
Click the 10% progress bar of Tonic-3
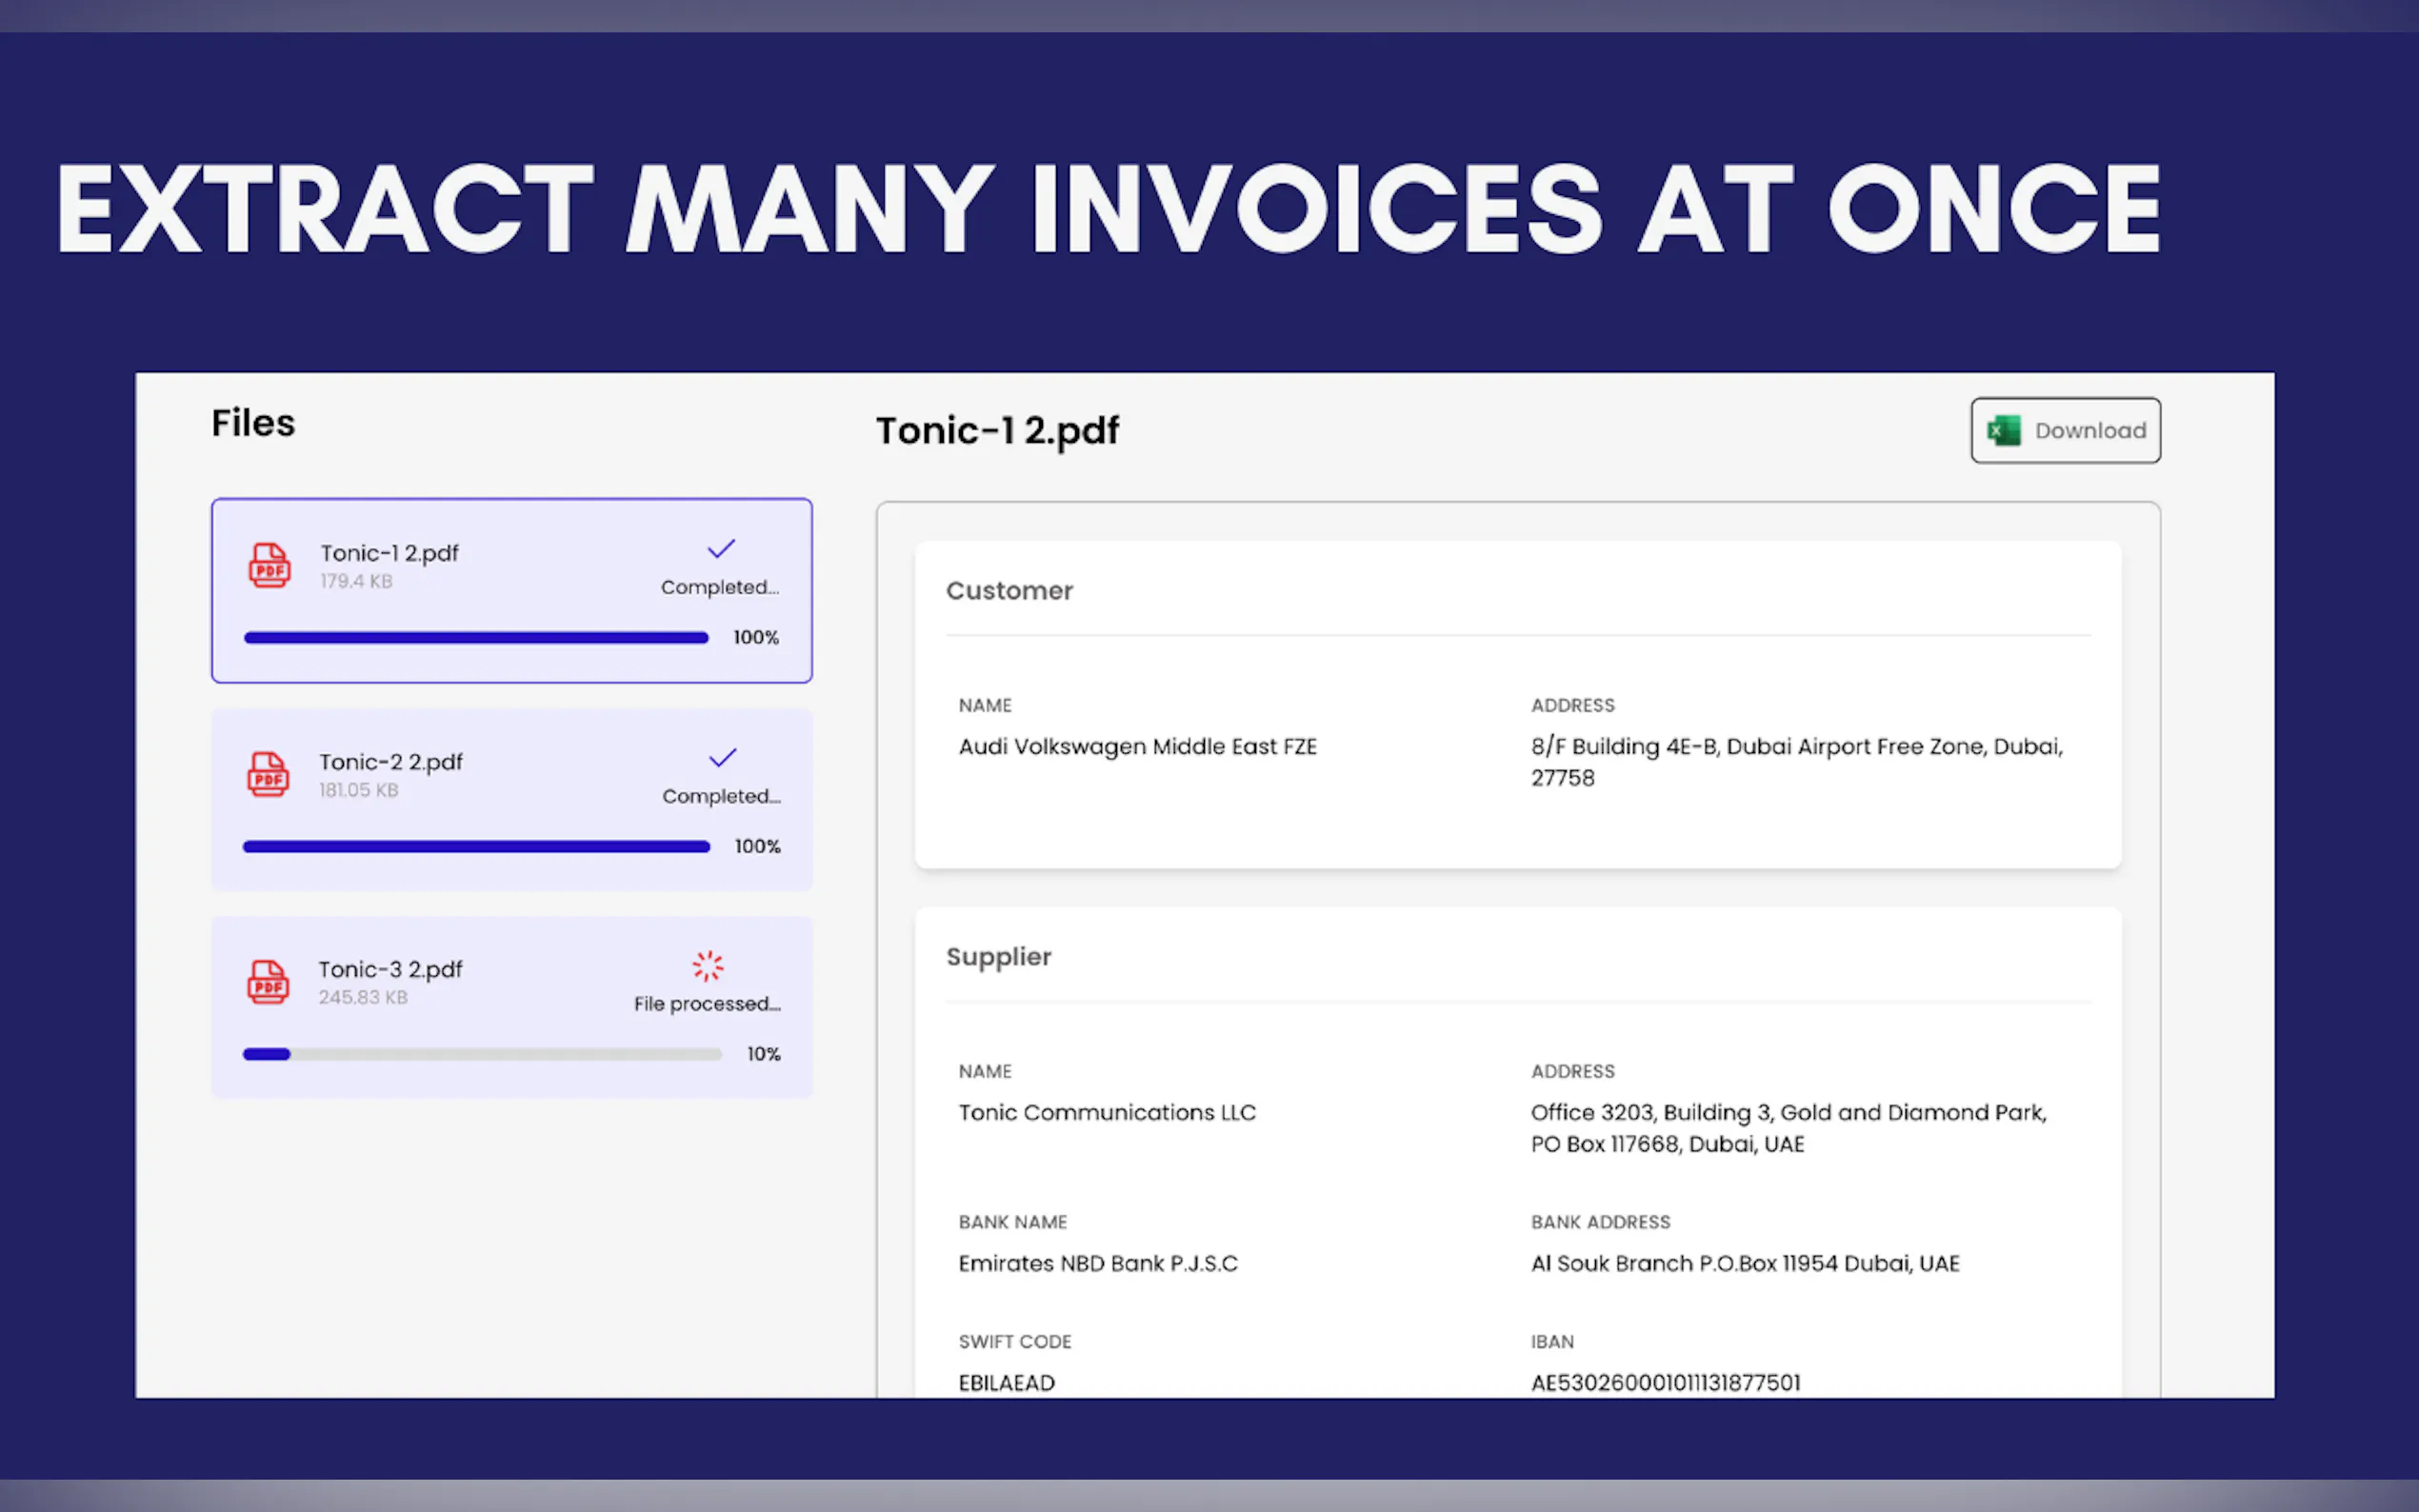tap(481, 1054)
